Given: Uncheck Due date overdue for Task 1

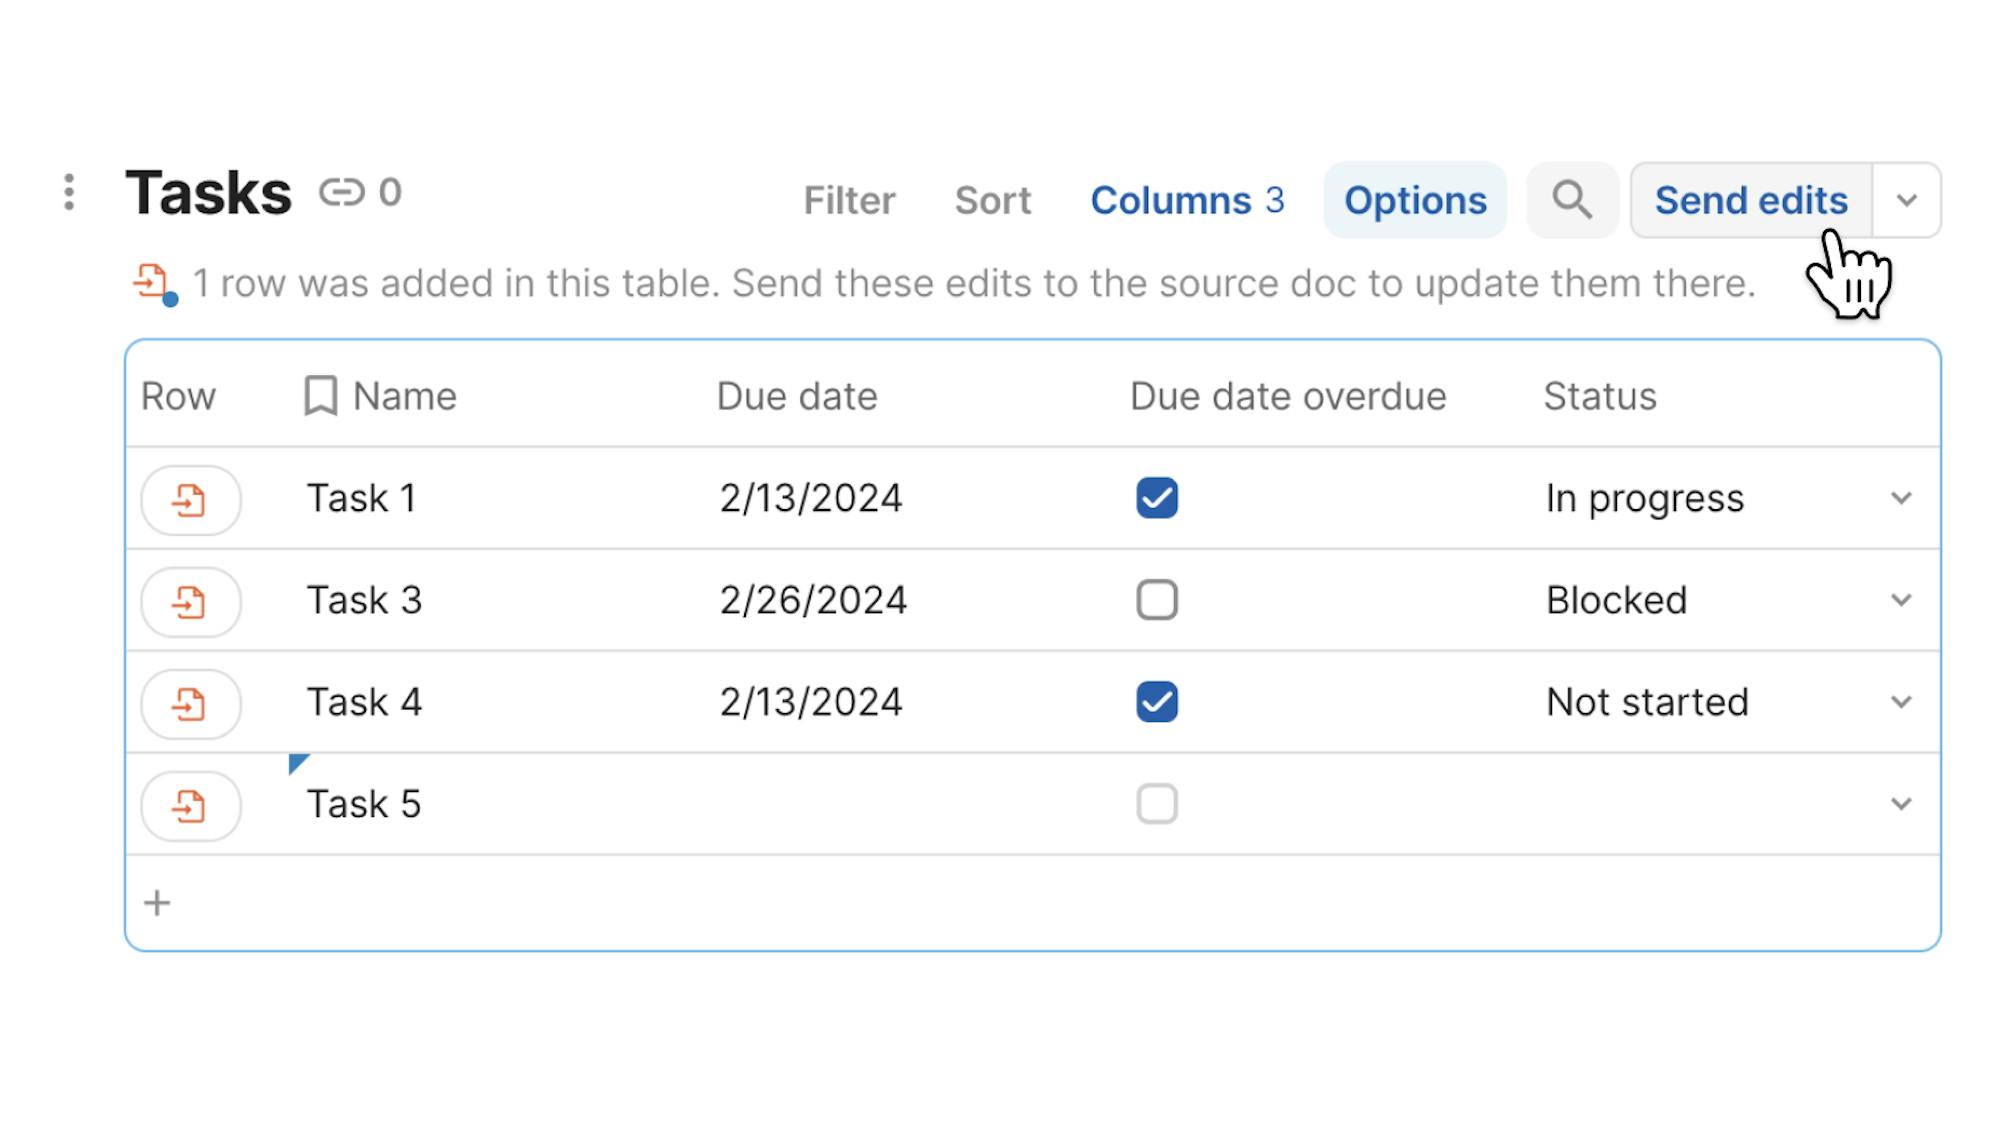Looking at the screenshot, I should tap(1156, 498).
